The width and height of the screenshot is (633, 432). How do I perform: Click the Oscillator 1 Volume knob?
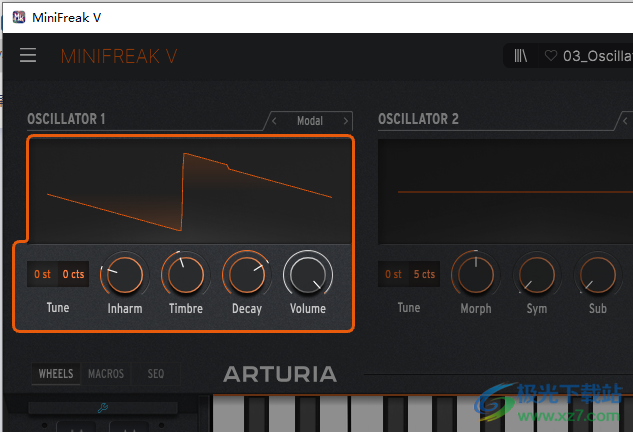308,275
